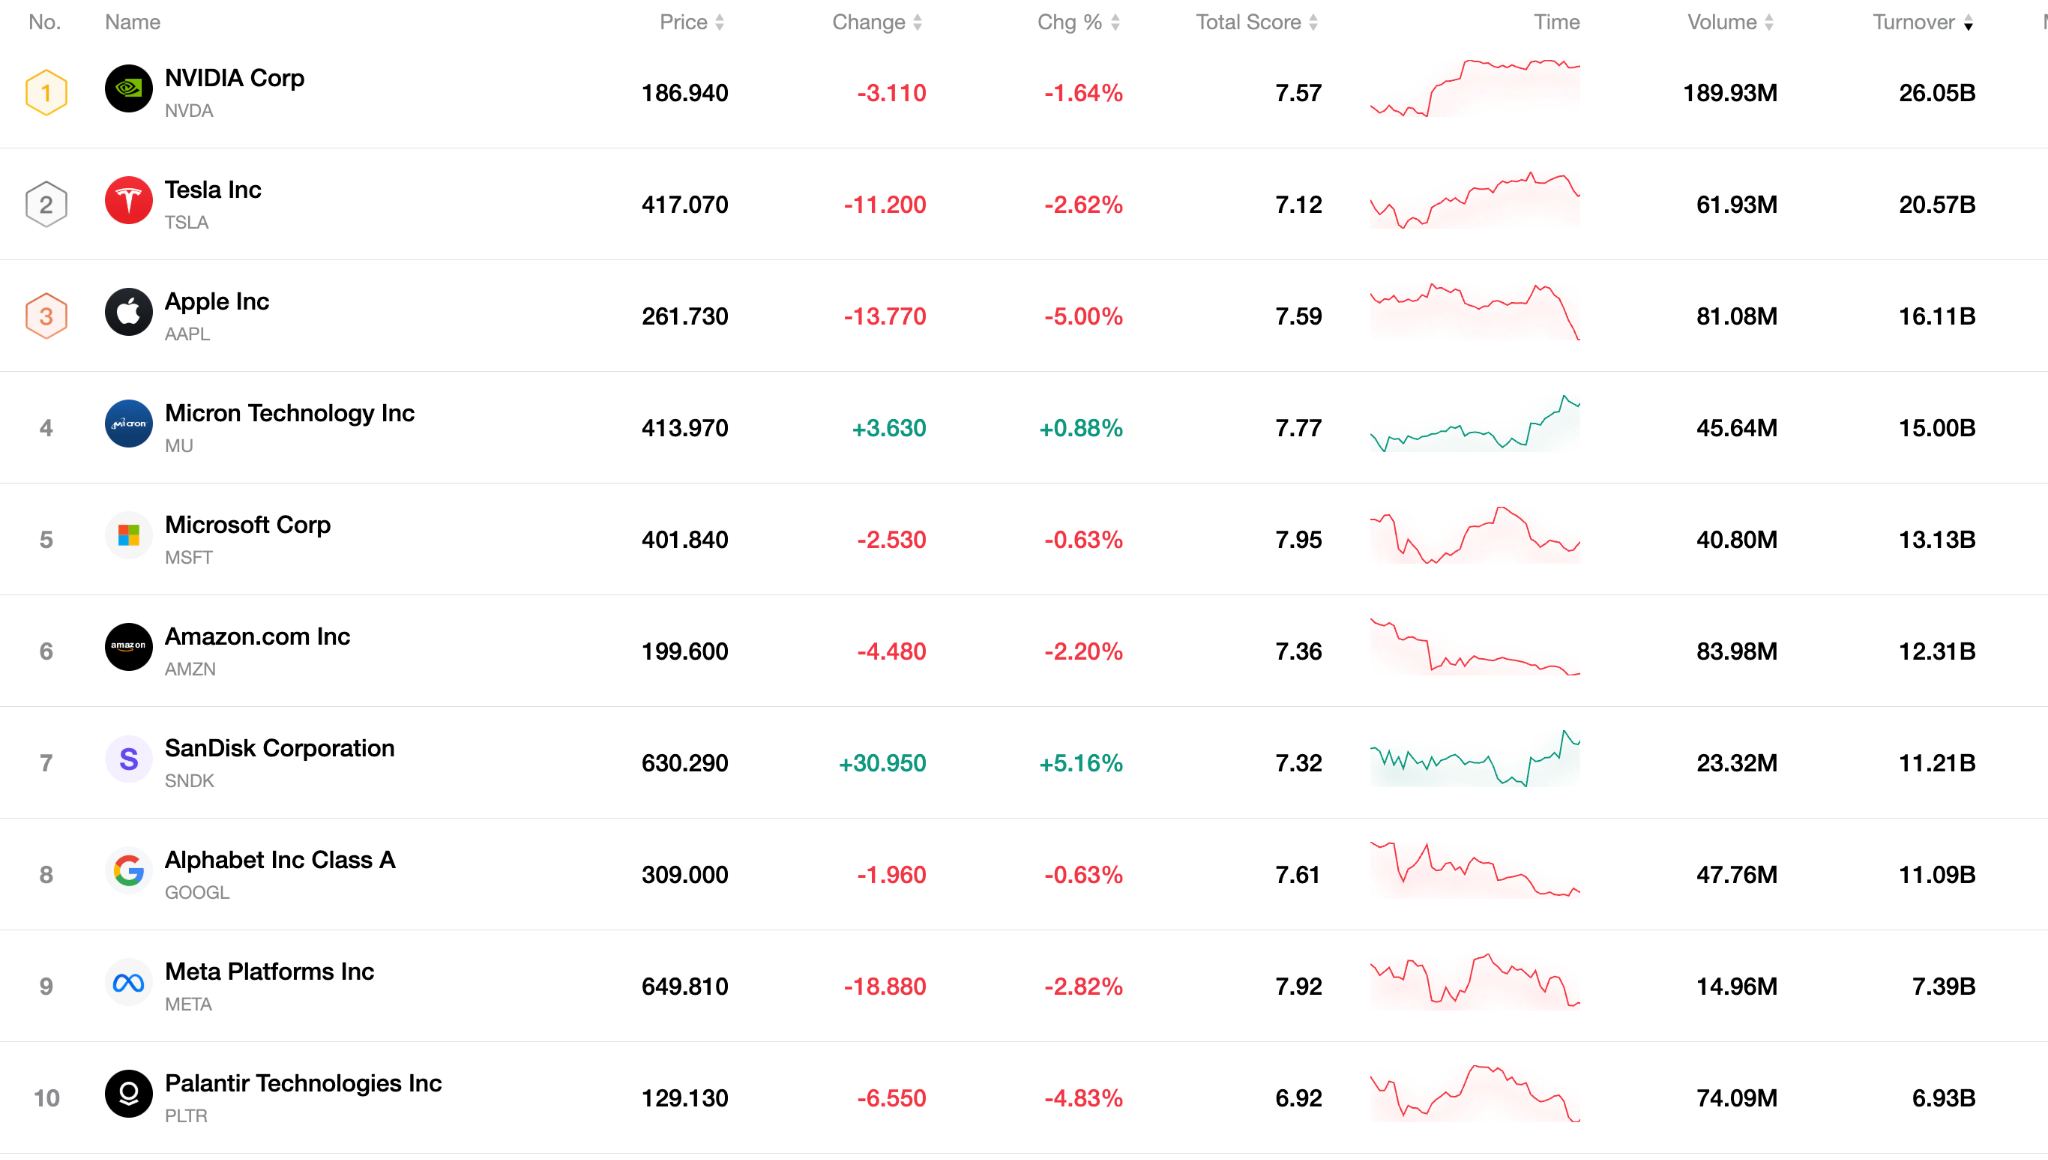The width and height of the screenshot is (2048, 1160).
Task: Click the Tesla logo icon
Action: click(129, 201)
